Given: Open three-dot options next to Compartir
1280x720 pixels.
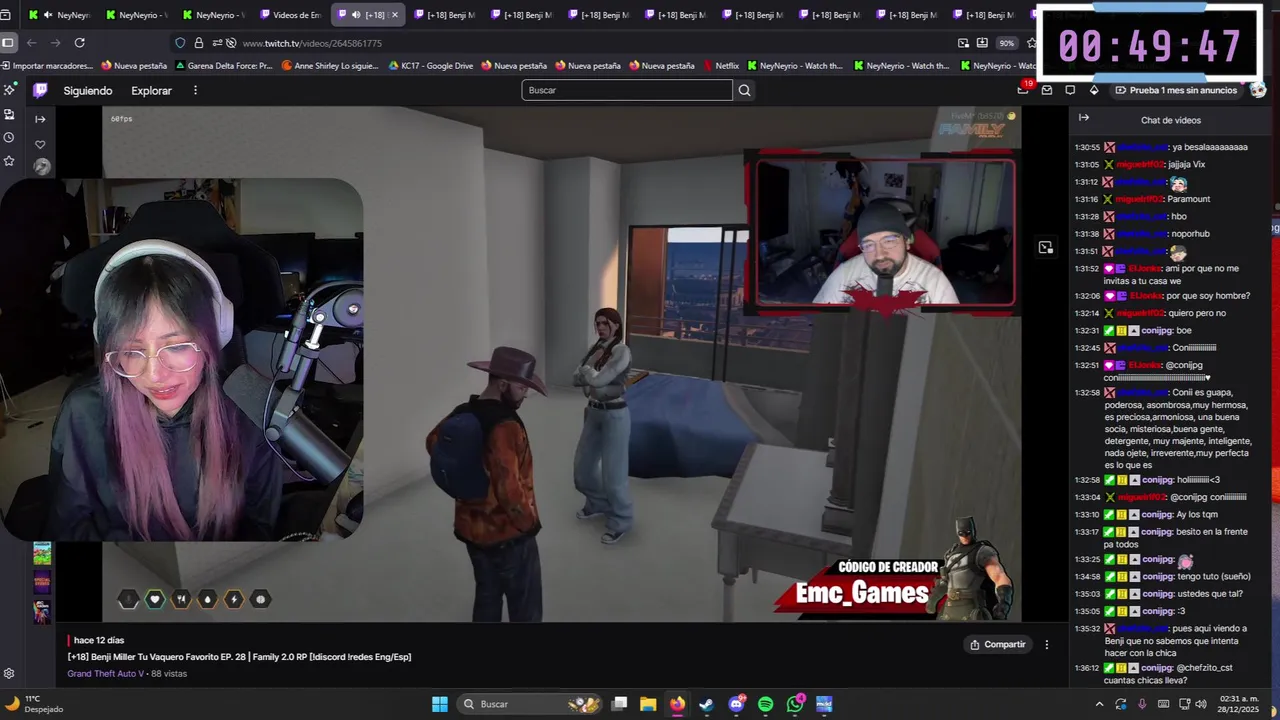Looking at the screenshot, I should click(x=1047, y=645).
